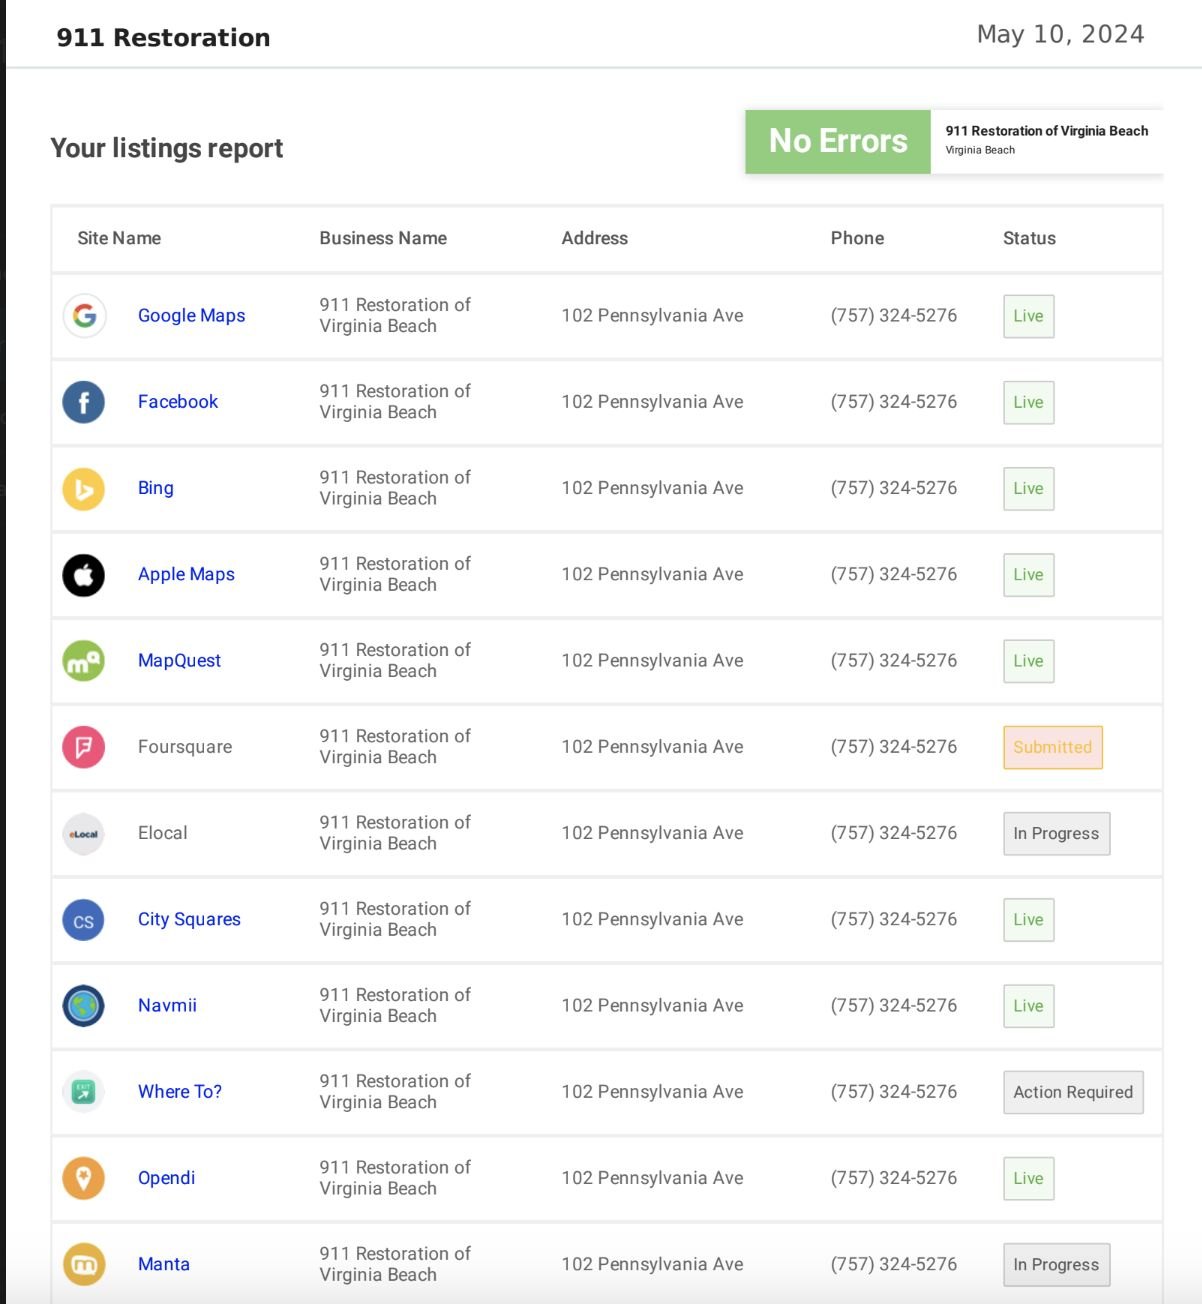Open the Manta listing link
Viewport: 1202px width, 1304px height.
[164, 1264]
